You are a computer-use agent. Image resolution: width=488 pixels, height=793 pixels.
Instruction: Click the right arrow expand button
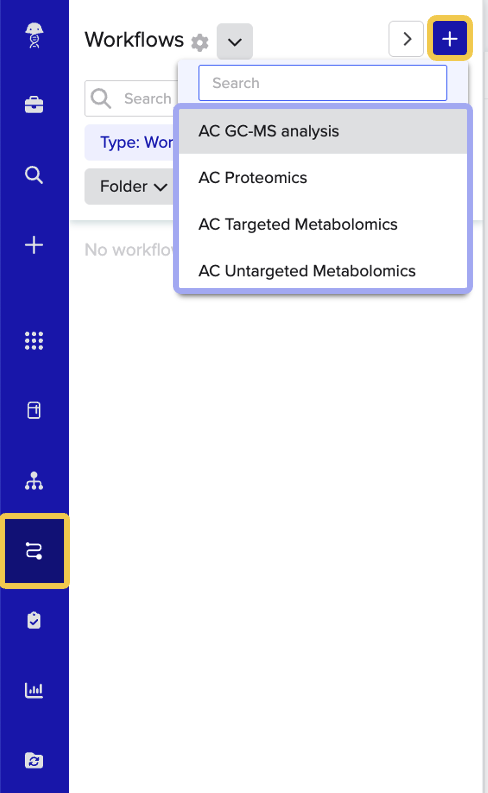(406, 39)
